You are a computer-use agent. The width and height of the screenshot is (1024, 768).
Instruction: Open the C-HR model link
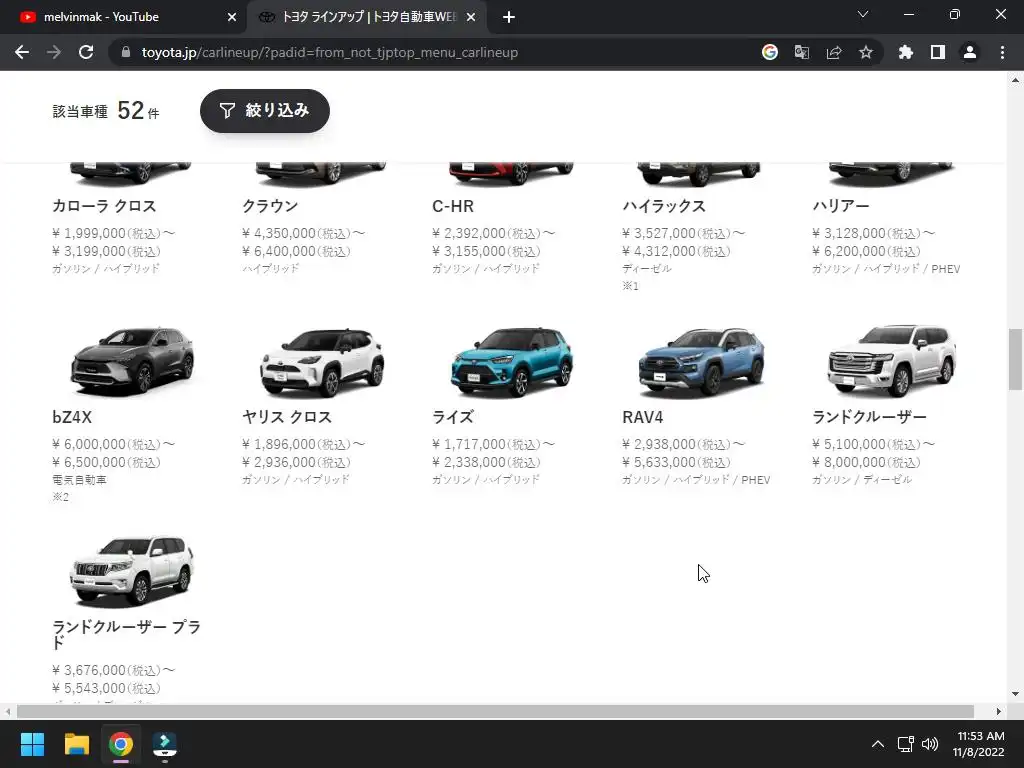(453, 206)
